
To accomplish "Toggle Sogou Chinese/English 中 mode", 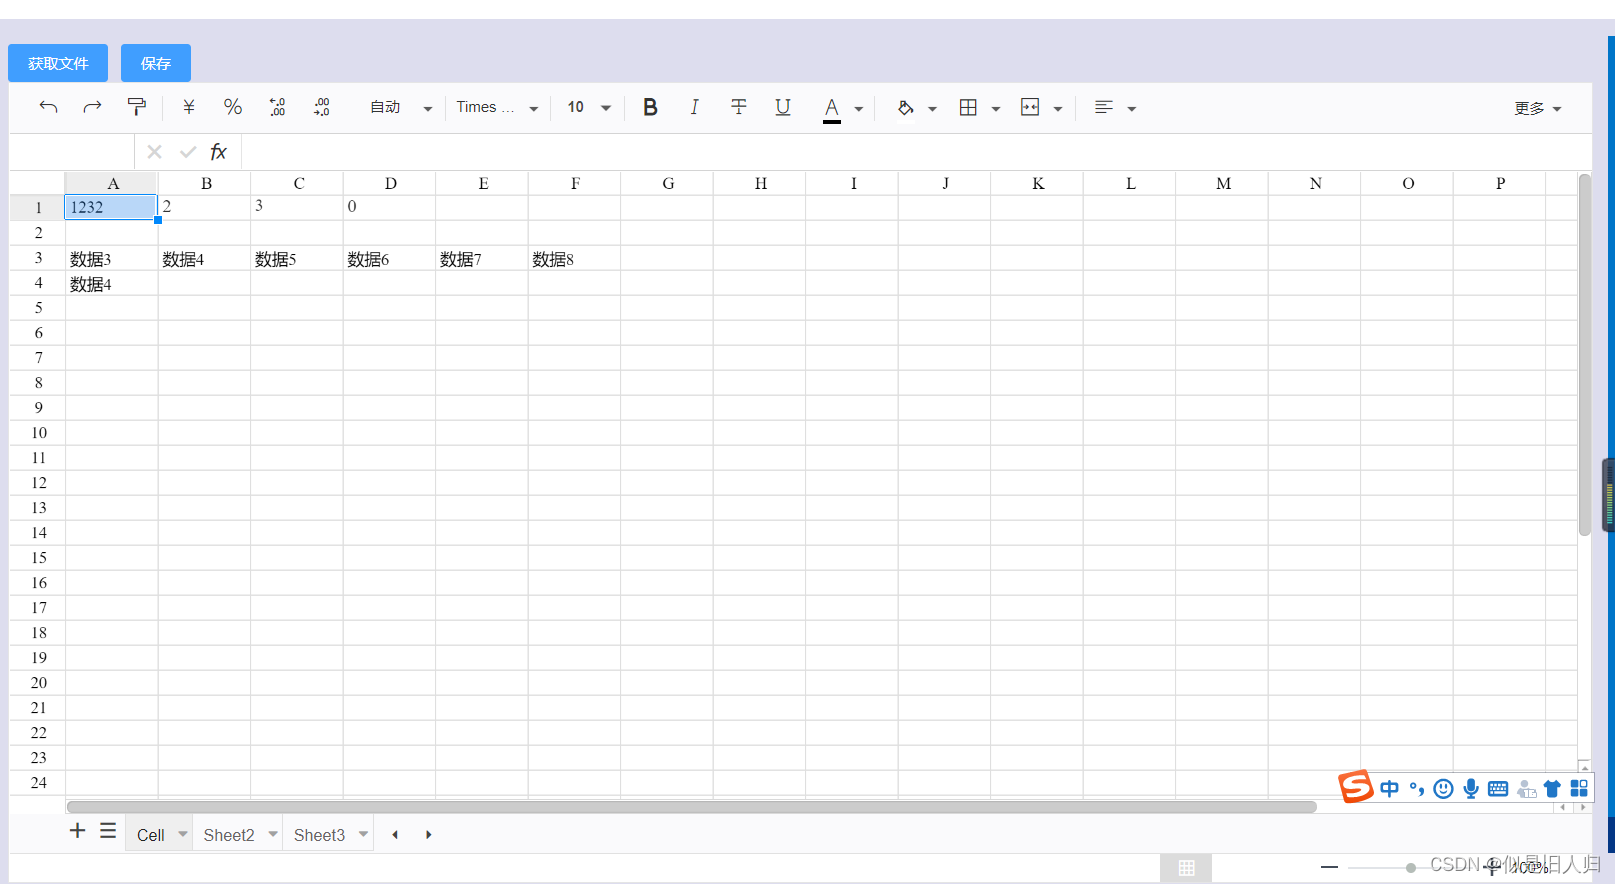I will [1389, 789].
